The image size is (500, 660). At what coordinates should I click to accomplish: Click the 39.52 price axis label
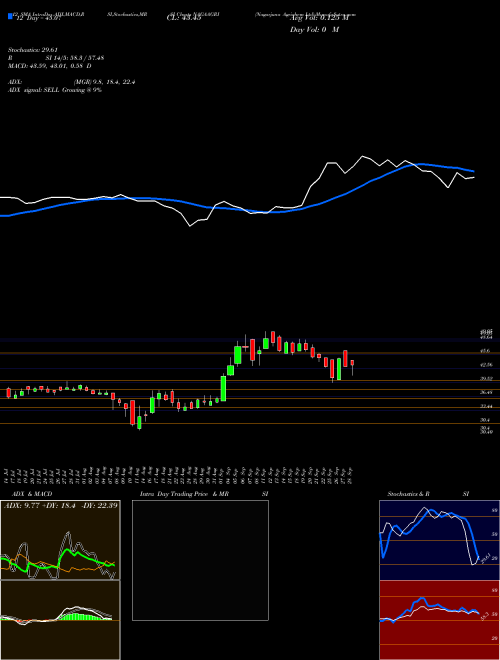tap(487, 378)
